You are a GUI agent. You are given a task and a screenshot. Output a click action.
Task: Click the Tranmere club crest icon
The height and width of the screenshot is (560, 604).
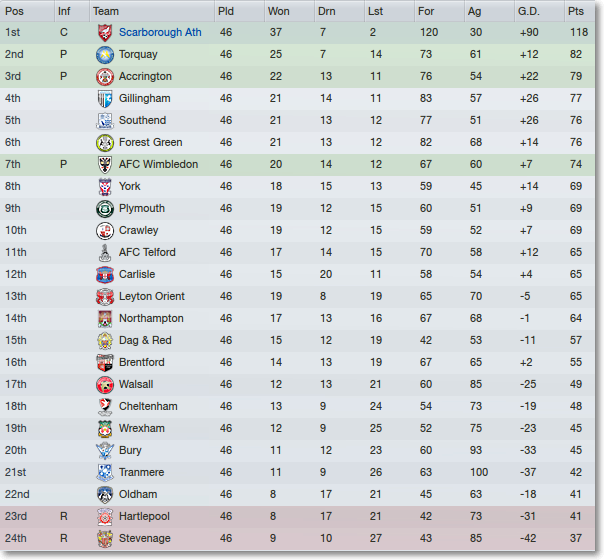(105, 472)
